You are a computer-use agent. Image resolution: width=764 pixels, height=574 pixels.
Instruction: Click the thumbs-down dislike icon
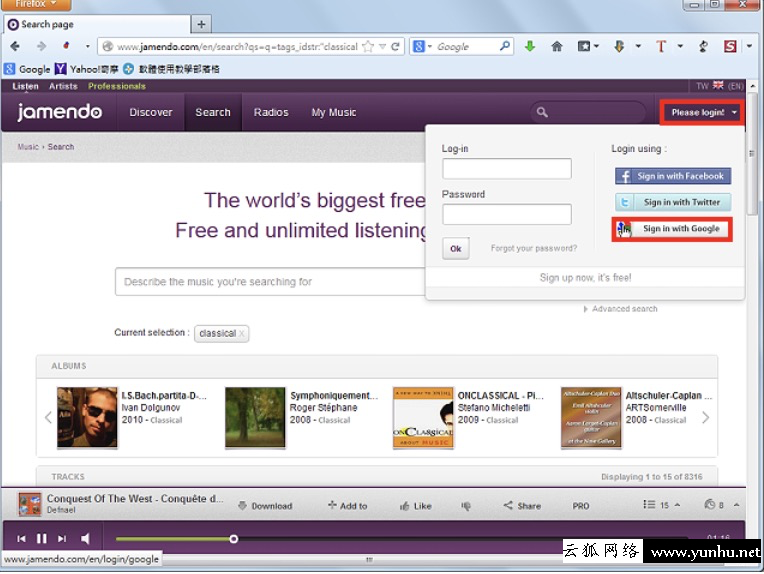coord(466,506)
